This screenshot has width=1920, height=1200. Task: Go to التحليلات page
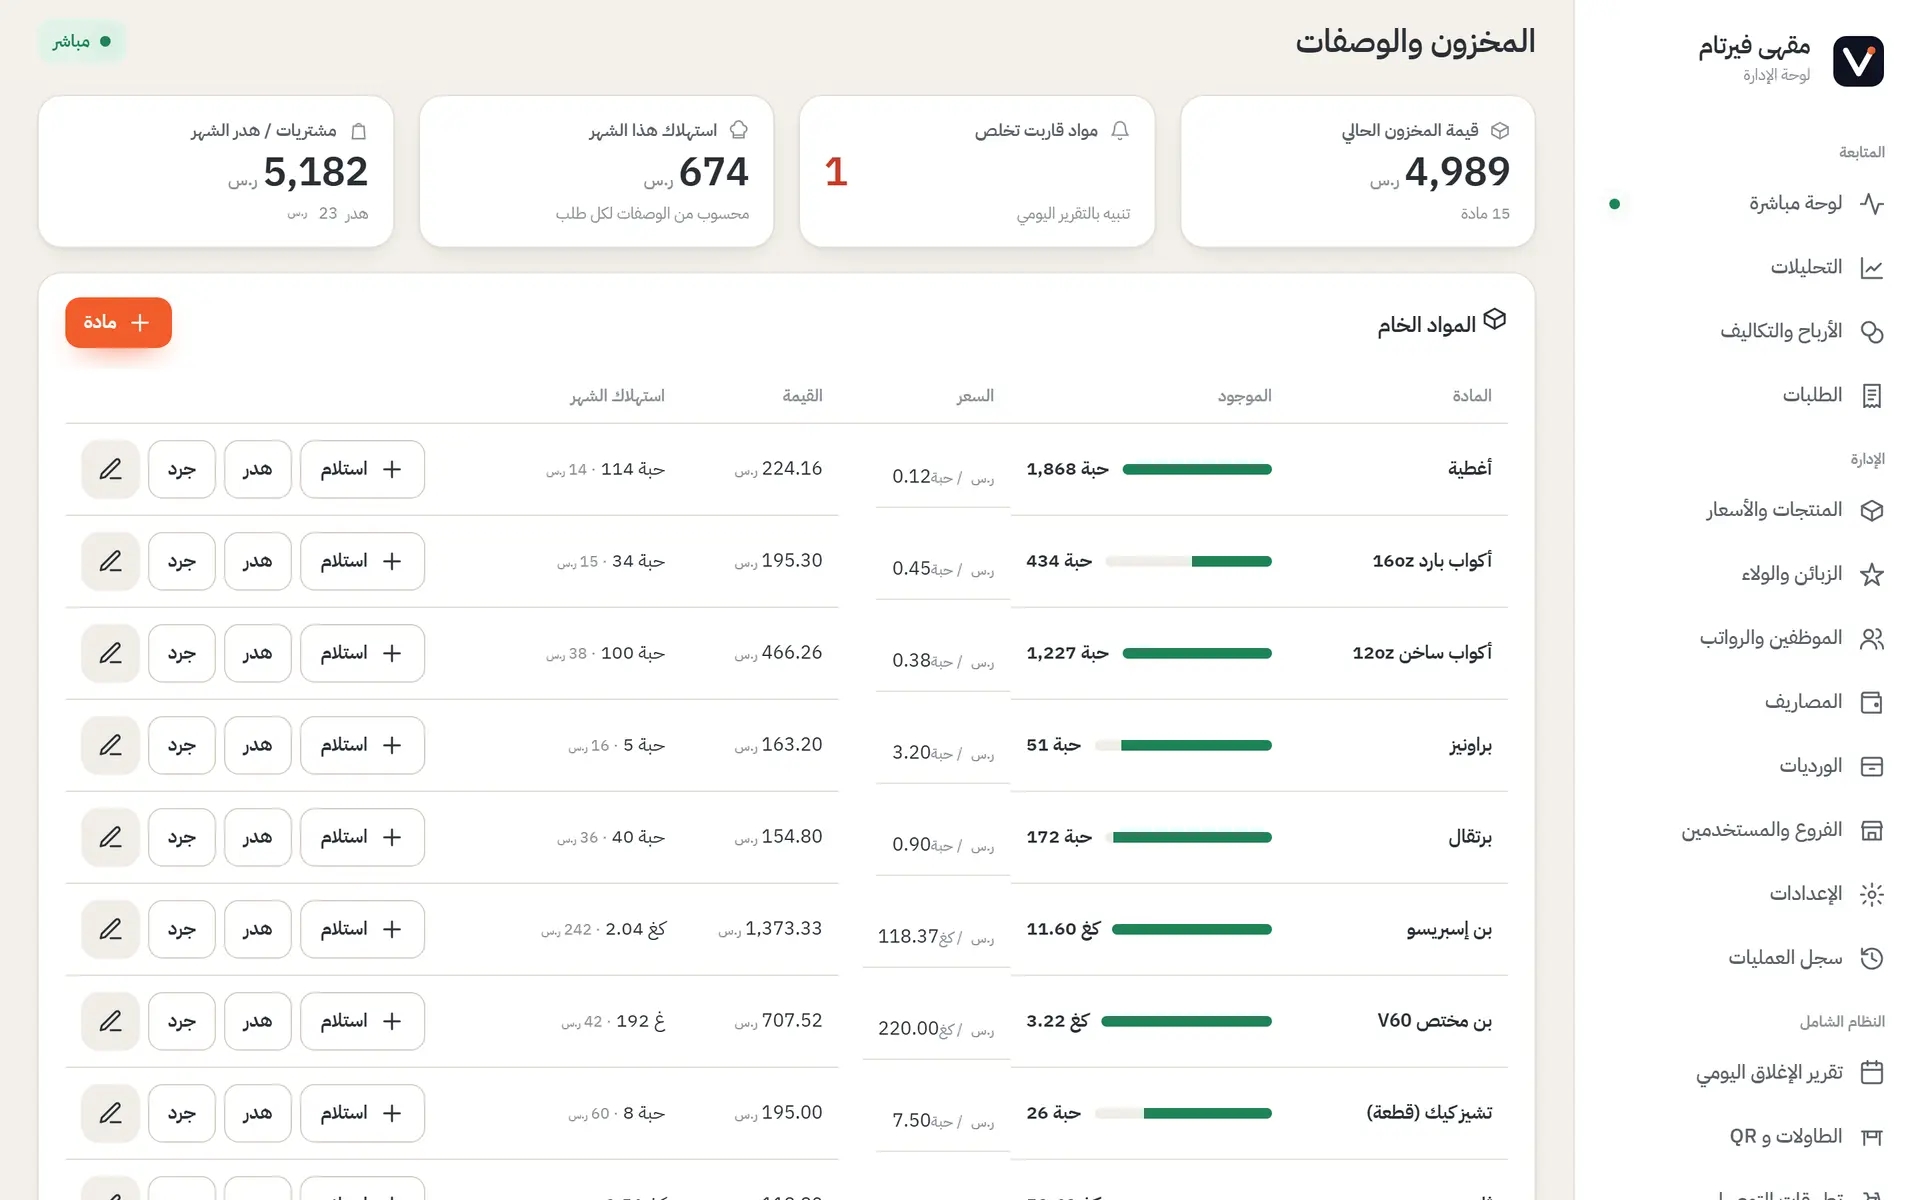click(1746, 268)
